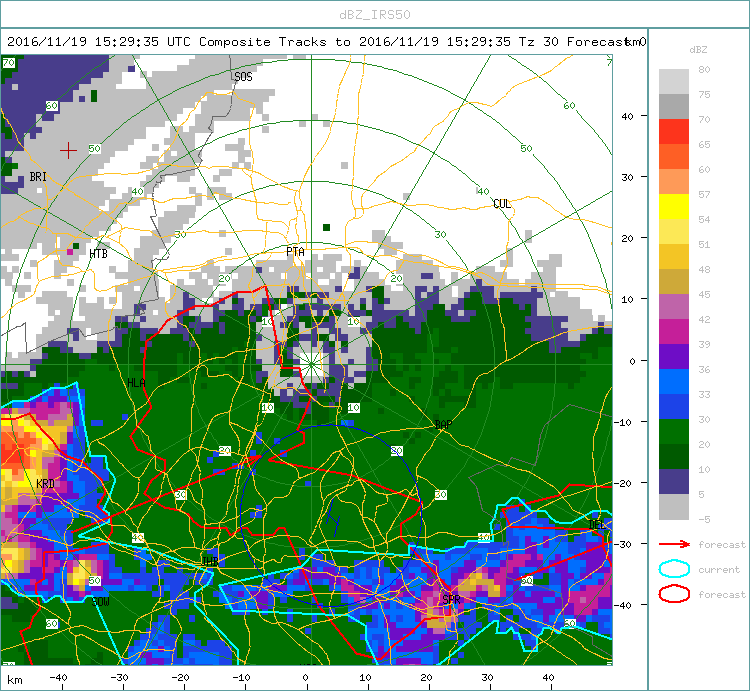This screenshot has width=750, height=691.
Task: Click the 'current' legend label
Action: point(719,569)
